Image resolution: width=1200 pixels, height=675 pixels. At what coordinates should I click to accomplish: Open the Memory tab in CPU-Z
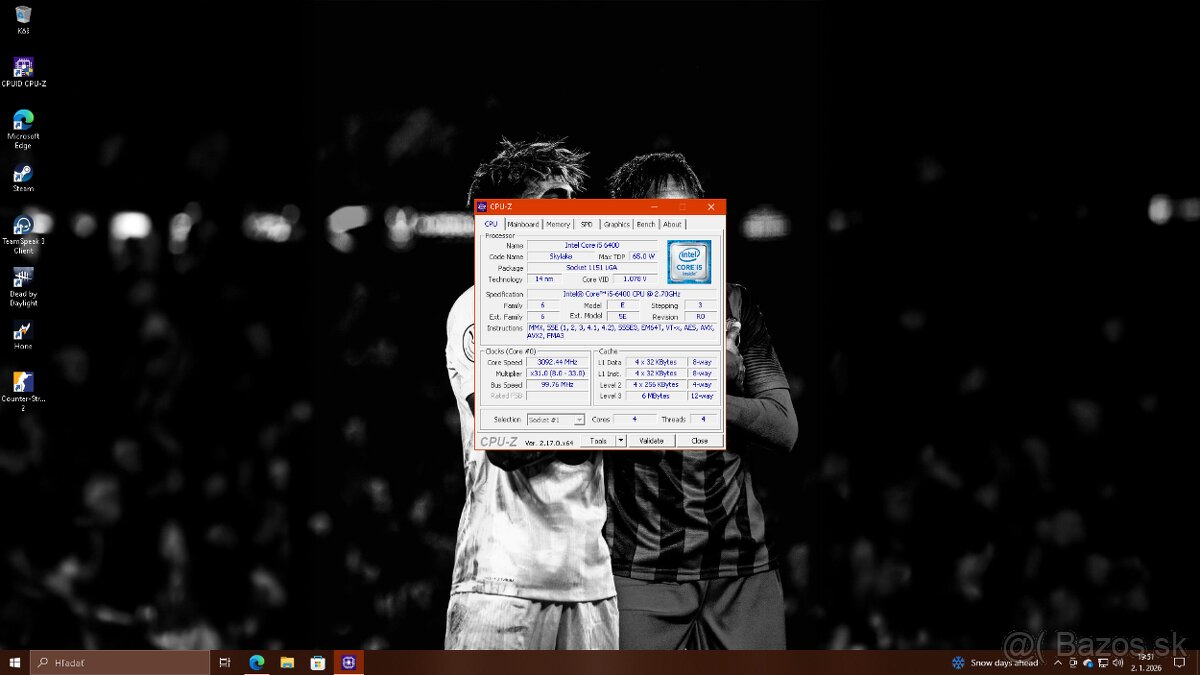coord(558,225)
